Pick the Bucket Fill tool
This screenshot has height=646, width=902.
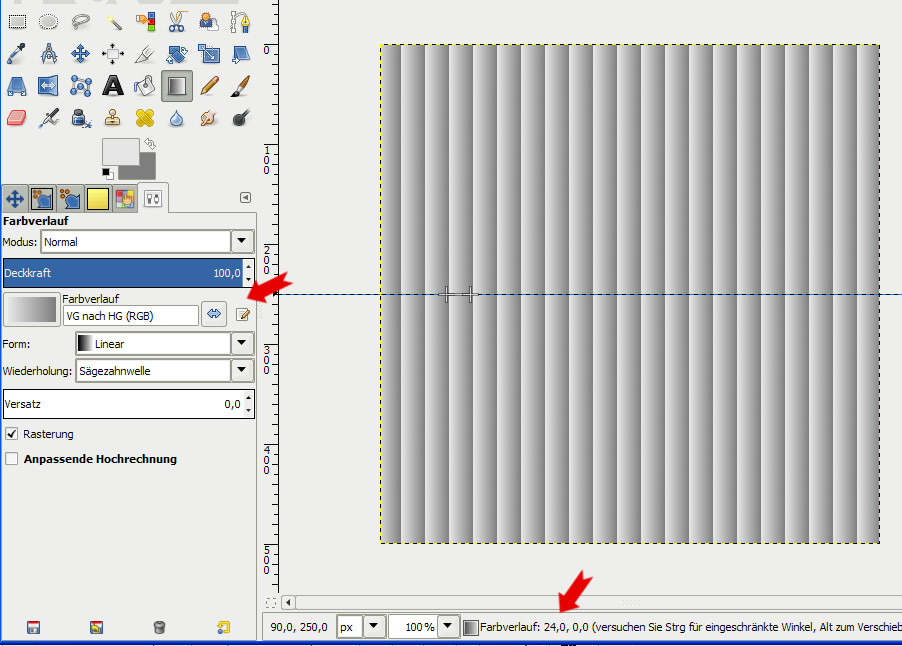(x=145, y=86)
